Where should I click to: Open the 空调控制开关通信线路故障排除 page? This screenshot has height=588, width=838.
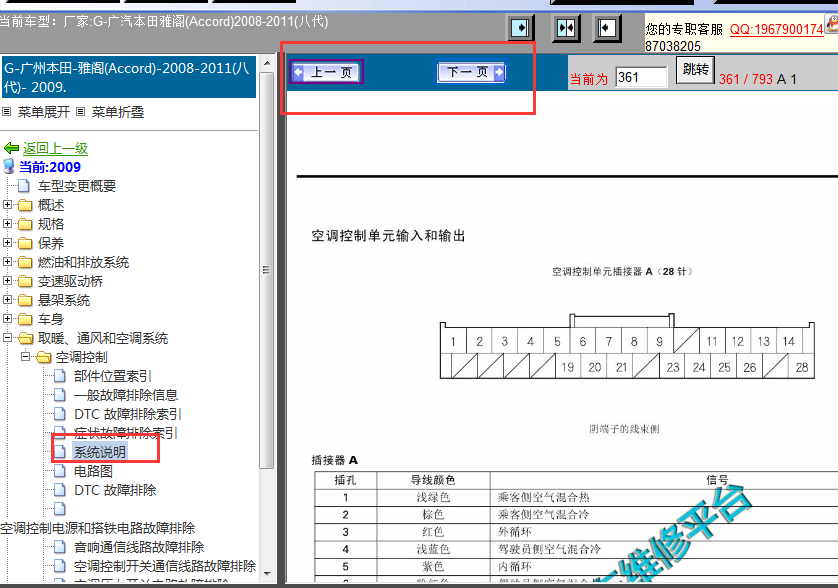coord(165,566)
